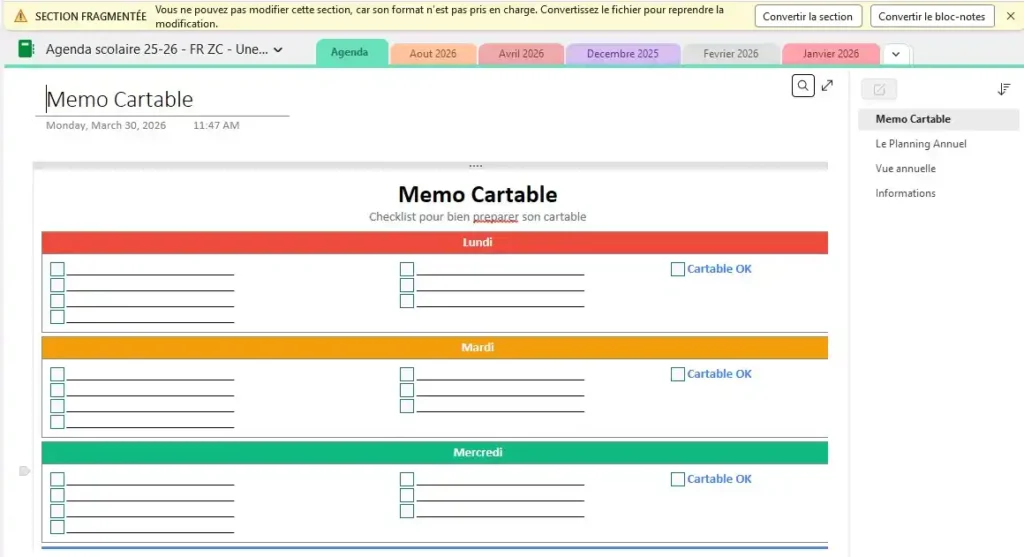Tick first left checkbox under Lundi

[x=57, y=269]
